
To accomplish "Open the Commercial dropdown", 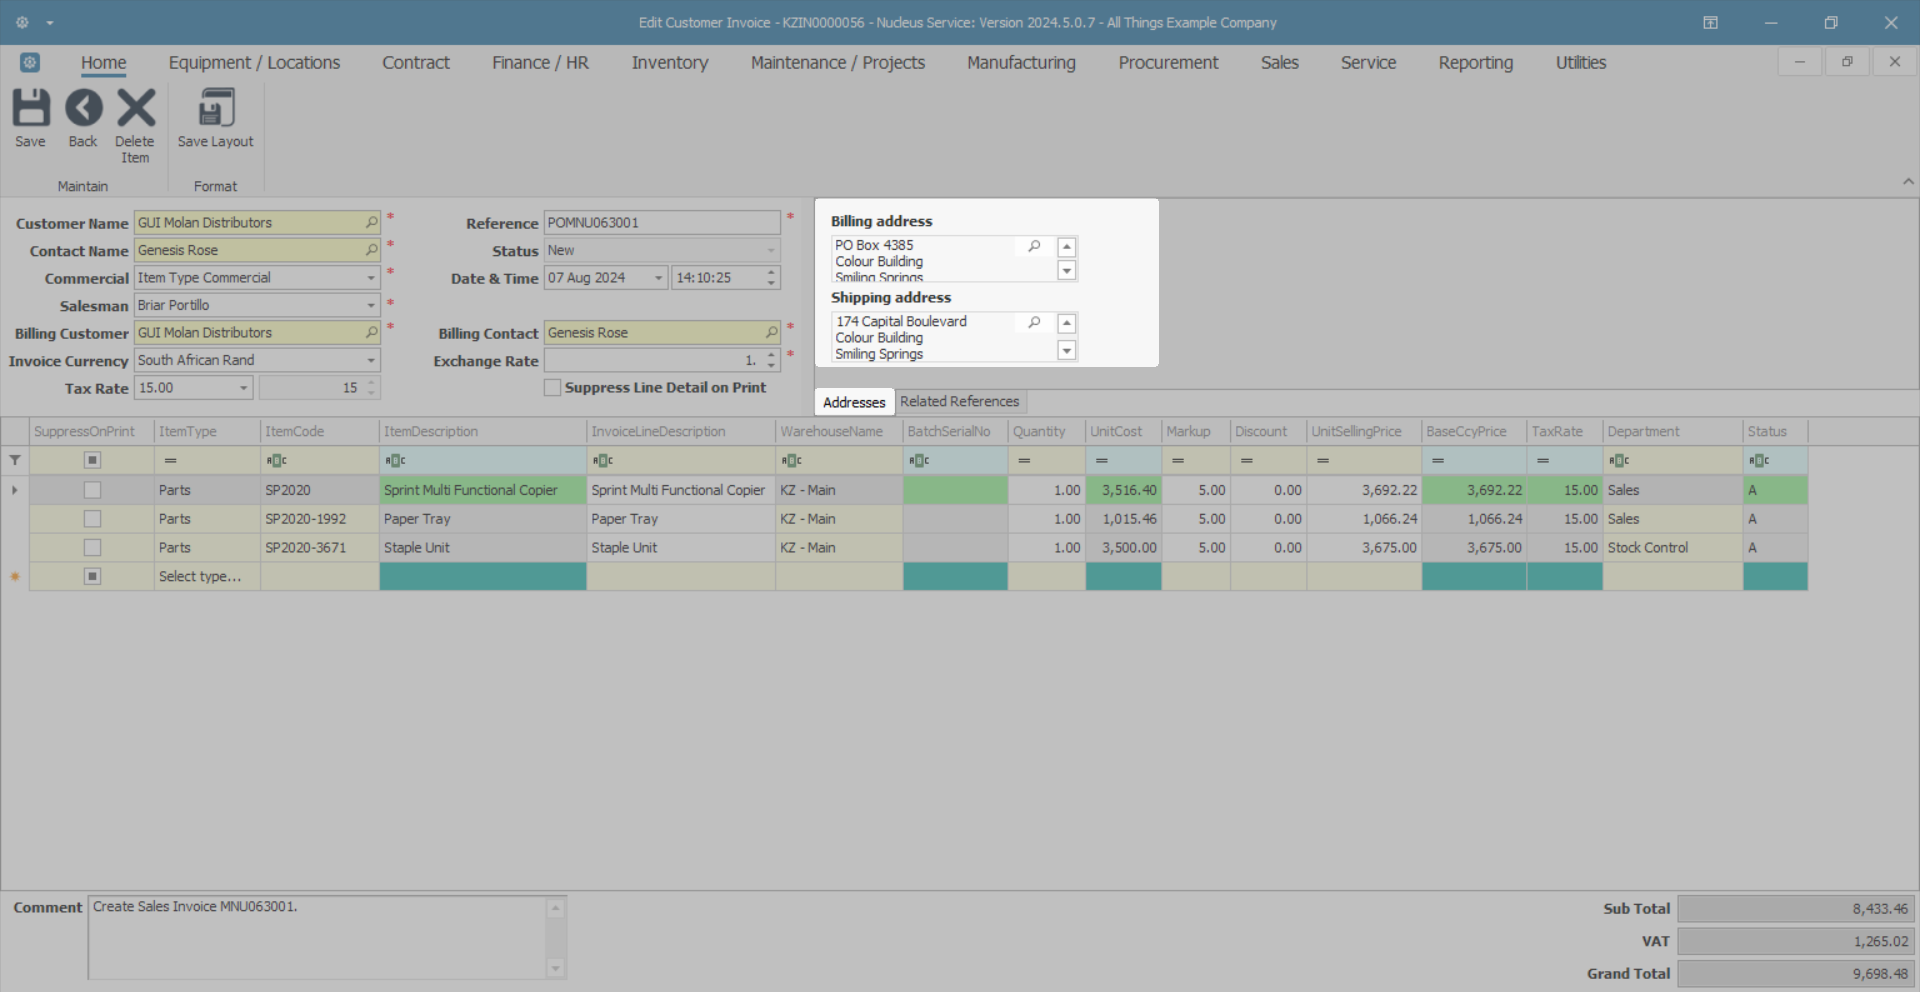I will [371, 278].
